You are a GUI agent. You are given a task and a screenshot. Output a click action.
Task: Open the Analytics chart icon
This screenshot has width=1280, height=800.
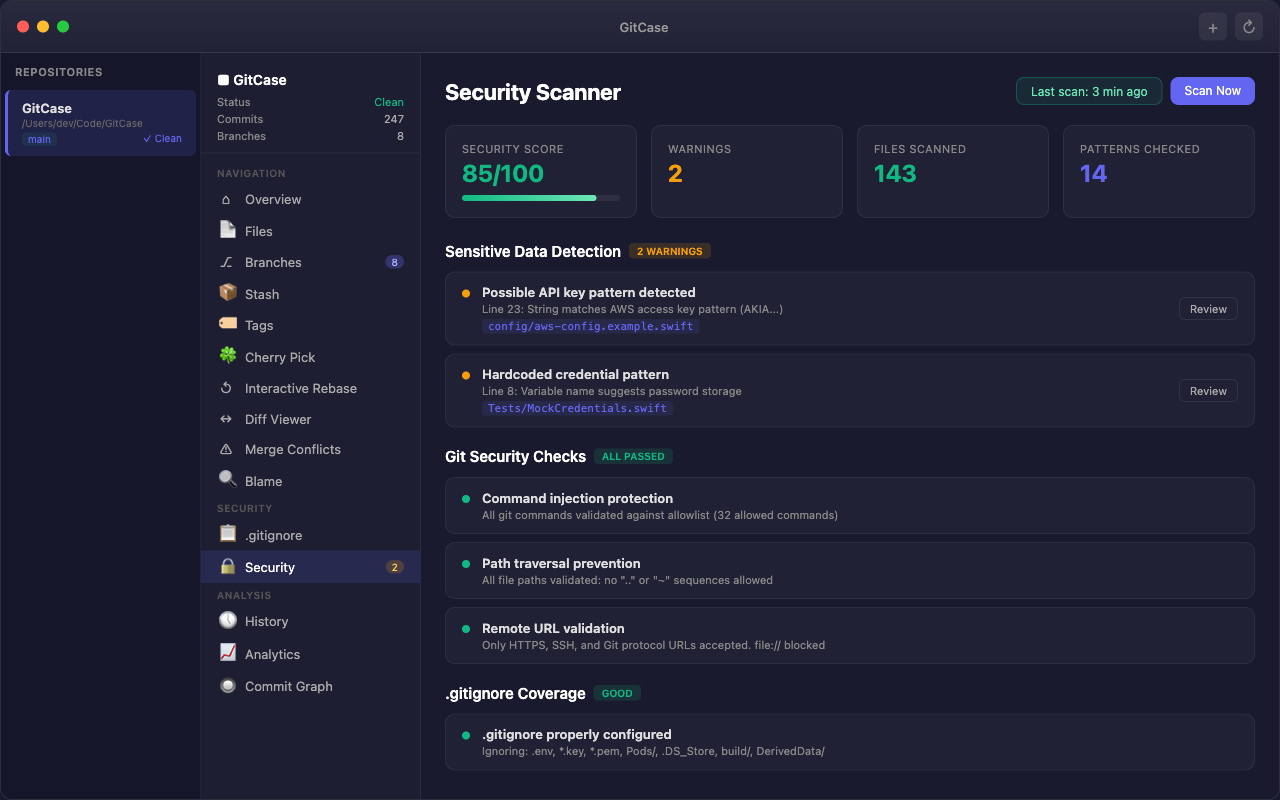(x=228, y=653)
